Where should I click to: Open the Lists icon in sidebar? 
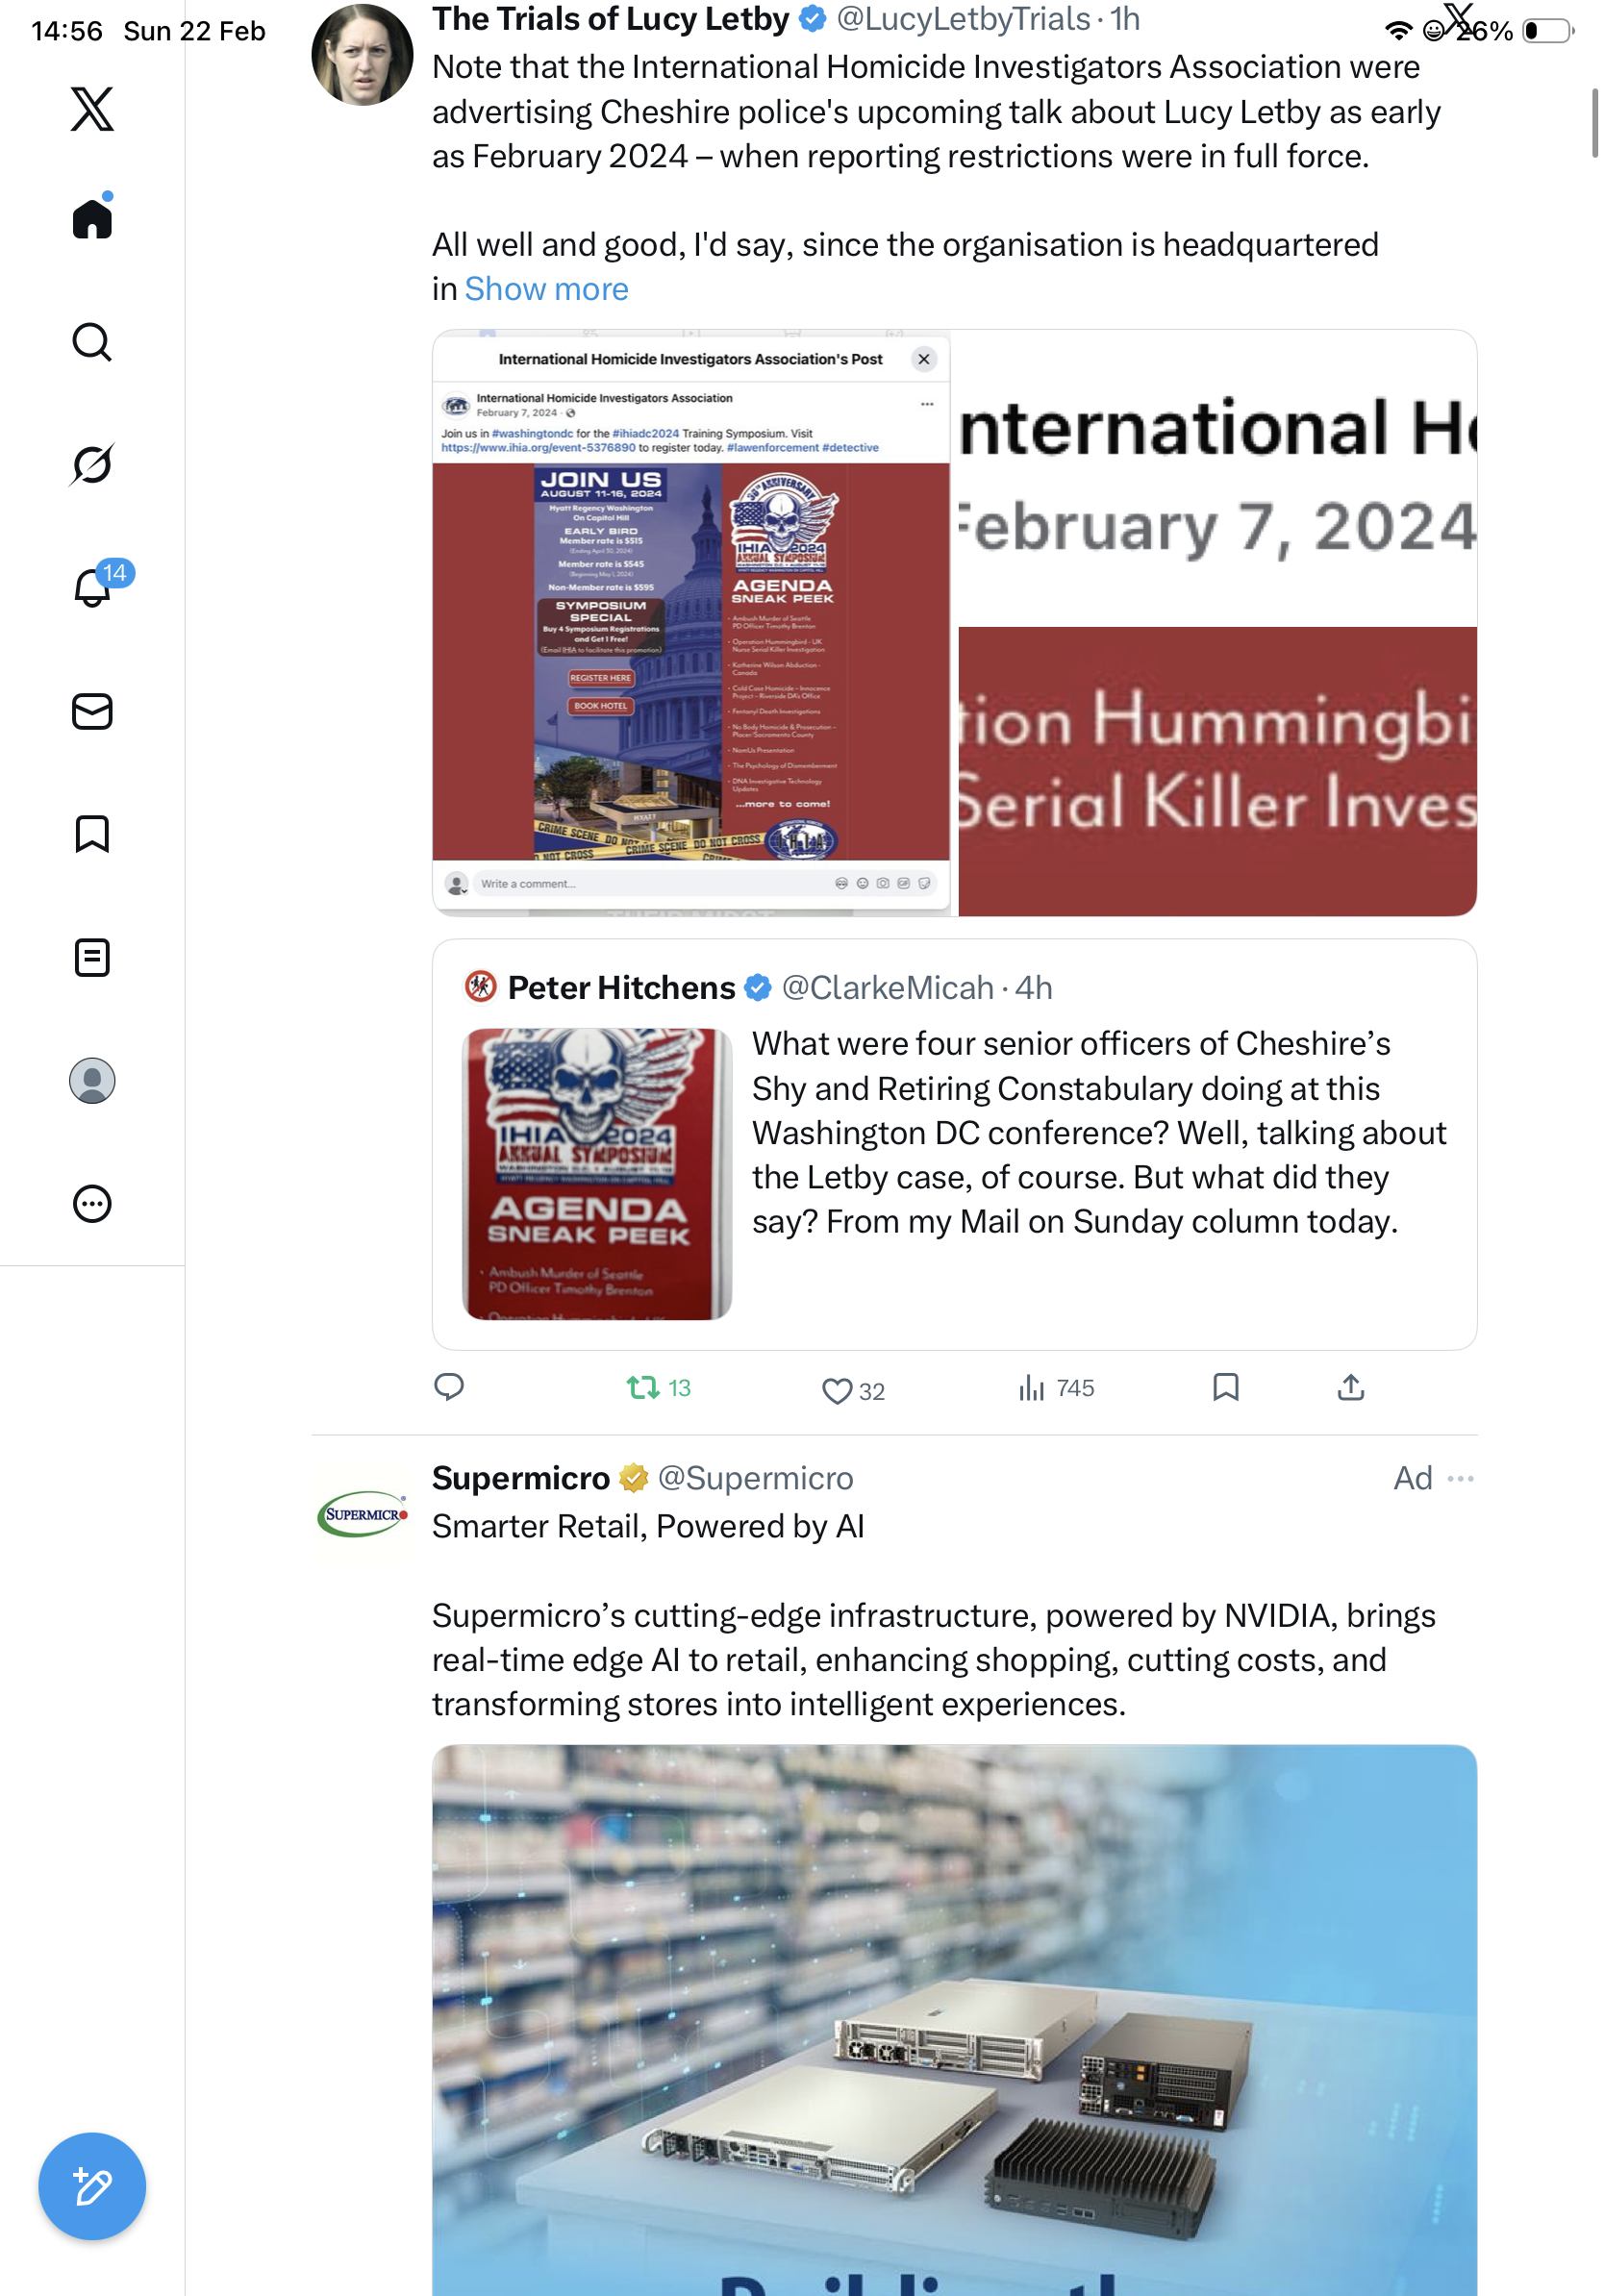point(92,957)
